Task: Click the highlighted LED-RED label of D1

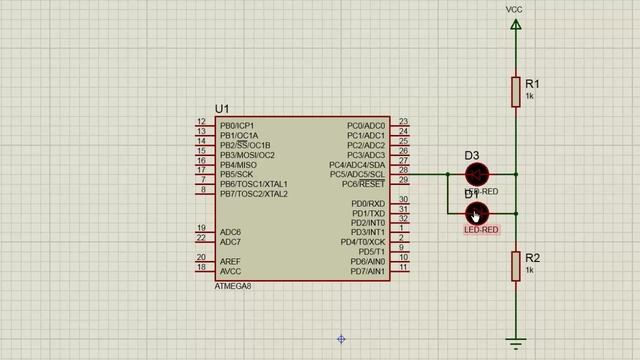Action: click(481, 230)
